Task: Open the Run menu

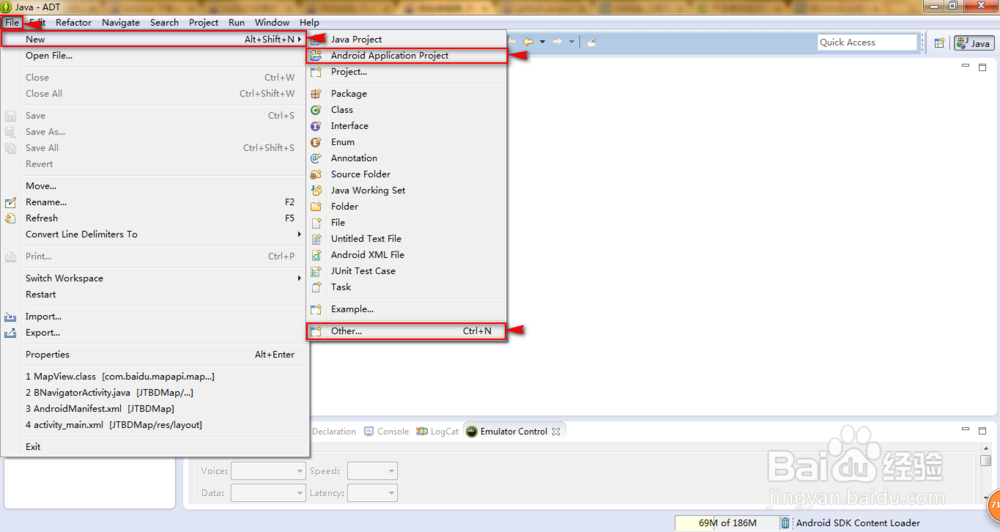Action: (x=237, y=22)
